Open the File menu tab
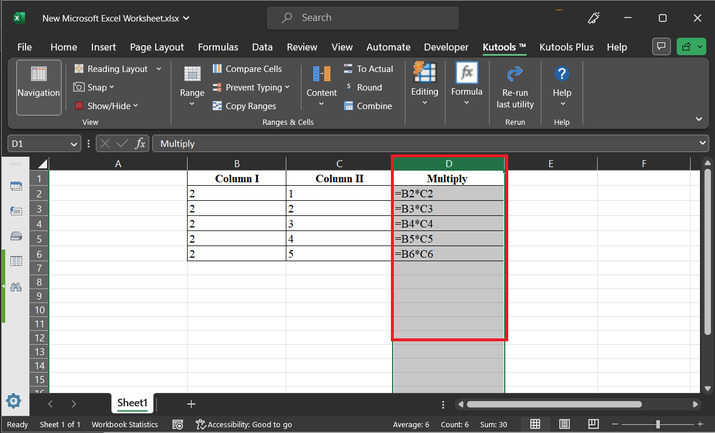 (25, 47)
